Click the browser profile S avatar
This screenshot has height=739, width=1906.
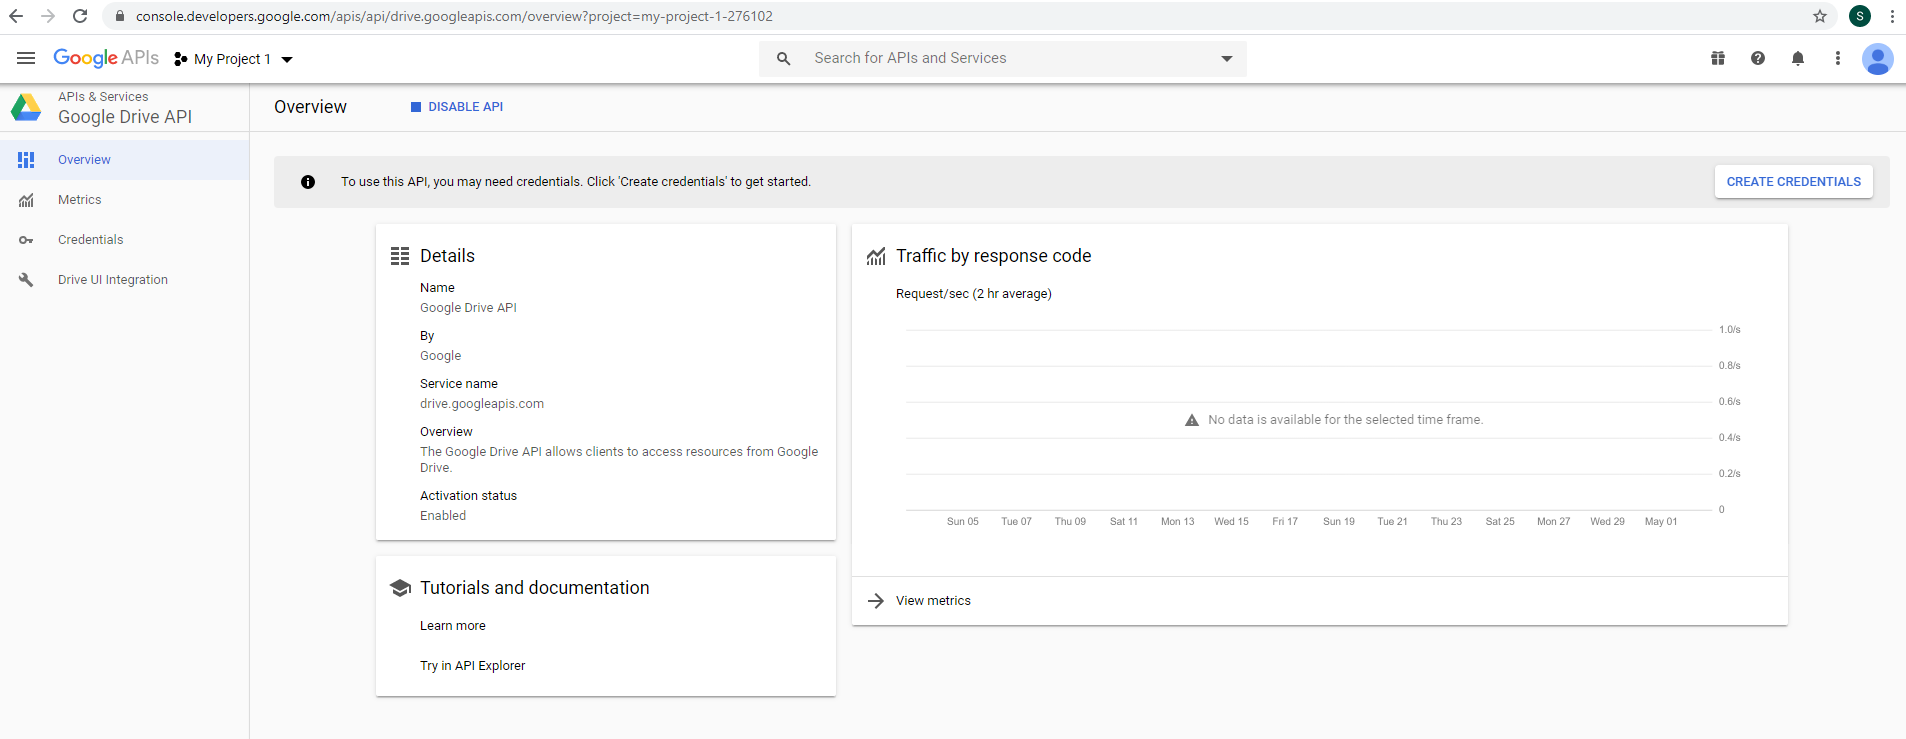coord(1860,16)
